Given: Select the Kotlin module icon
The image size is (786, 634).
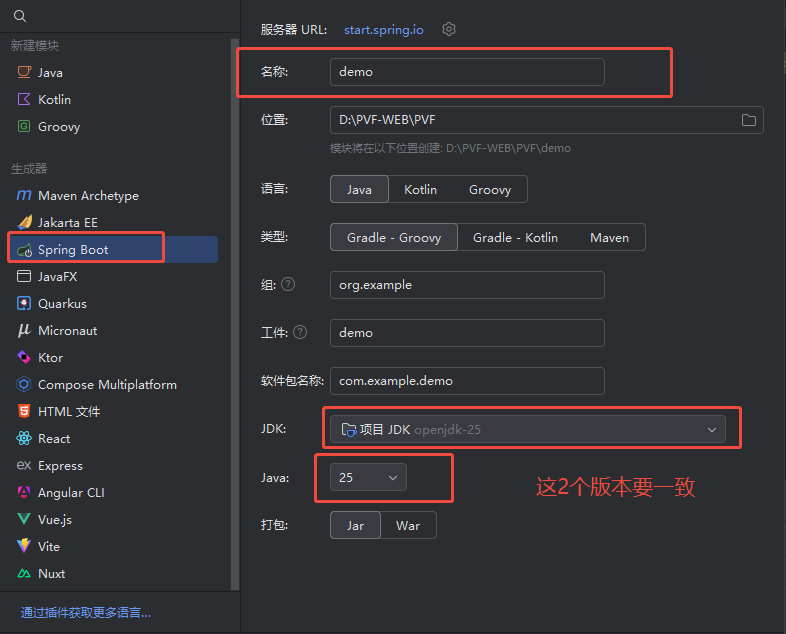Looking at the screenshot, I should [24, 99].
